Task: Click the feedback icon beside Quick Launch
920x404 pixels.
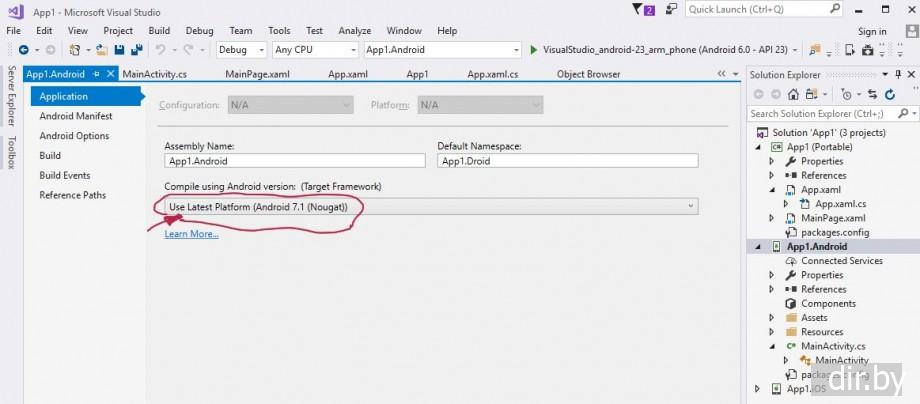Action: 672,9
